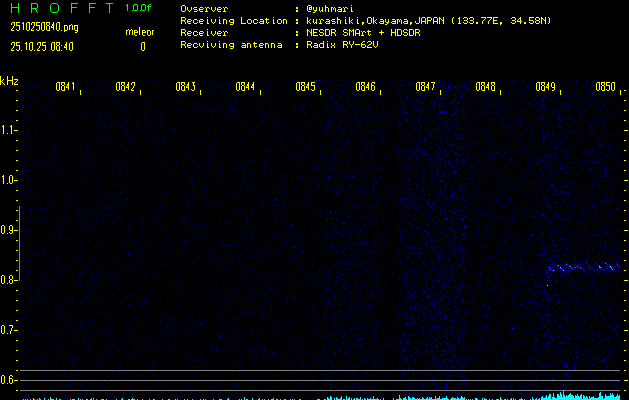Click the 0844 time marker

click(x=245, y=87)
